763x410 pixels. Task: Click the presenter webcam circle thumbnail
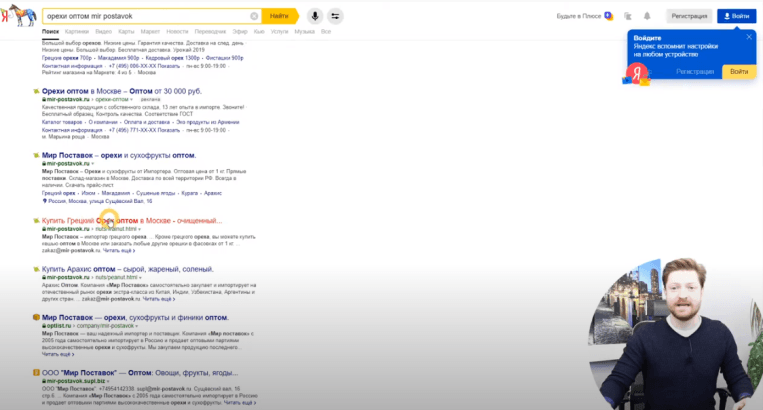[674, 334]
